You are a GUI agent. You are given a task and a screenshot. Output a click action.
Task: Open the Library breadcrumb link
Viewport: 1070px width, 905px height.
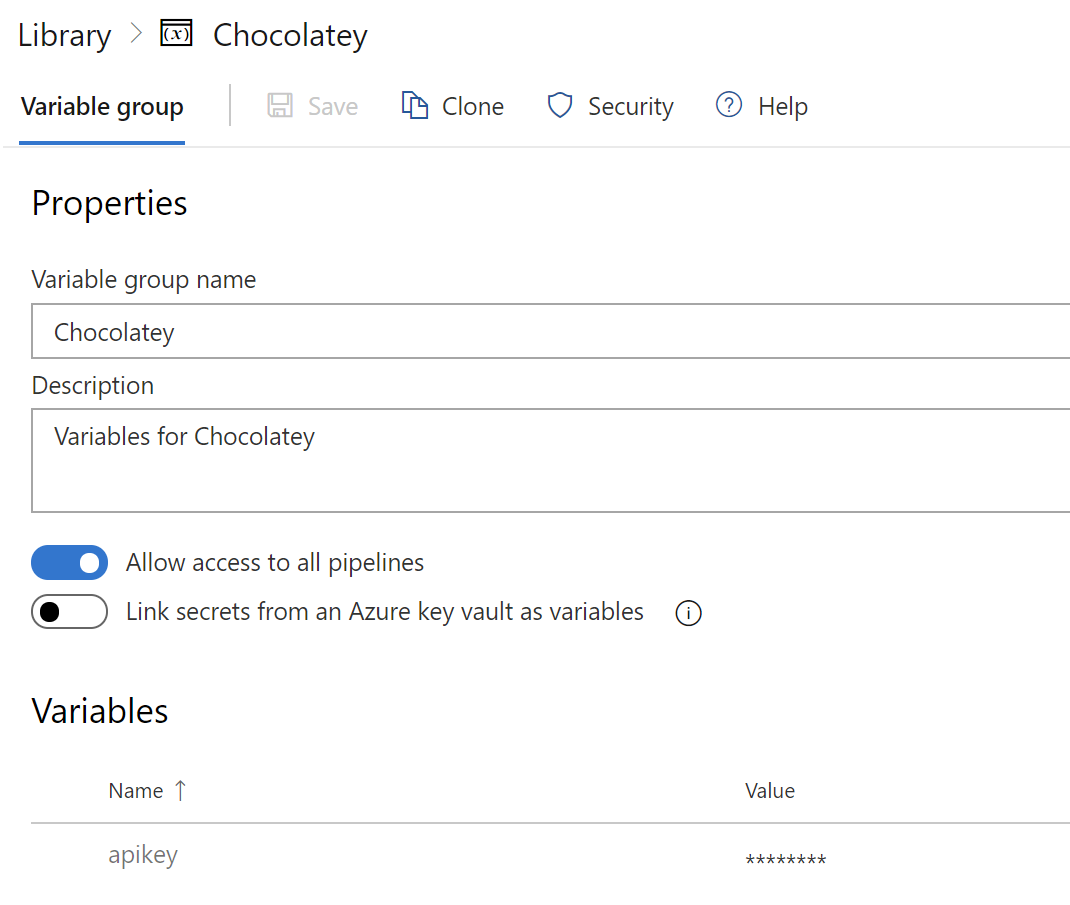click(64, 35)
